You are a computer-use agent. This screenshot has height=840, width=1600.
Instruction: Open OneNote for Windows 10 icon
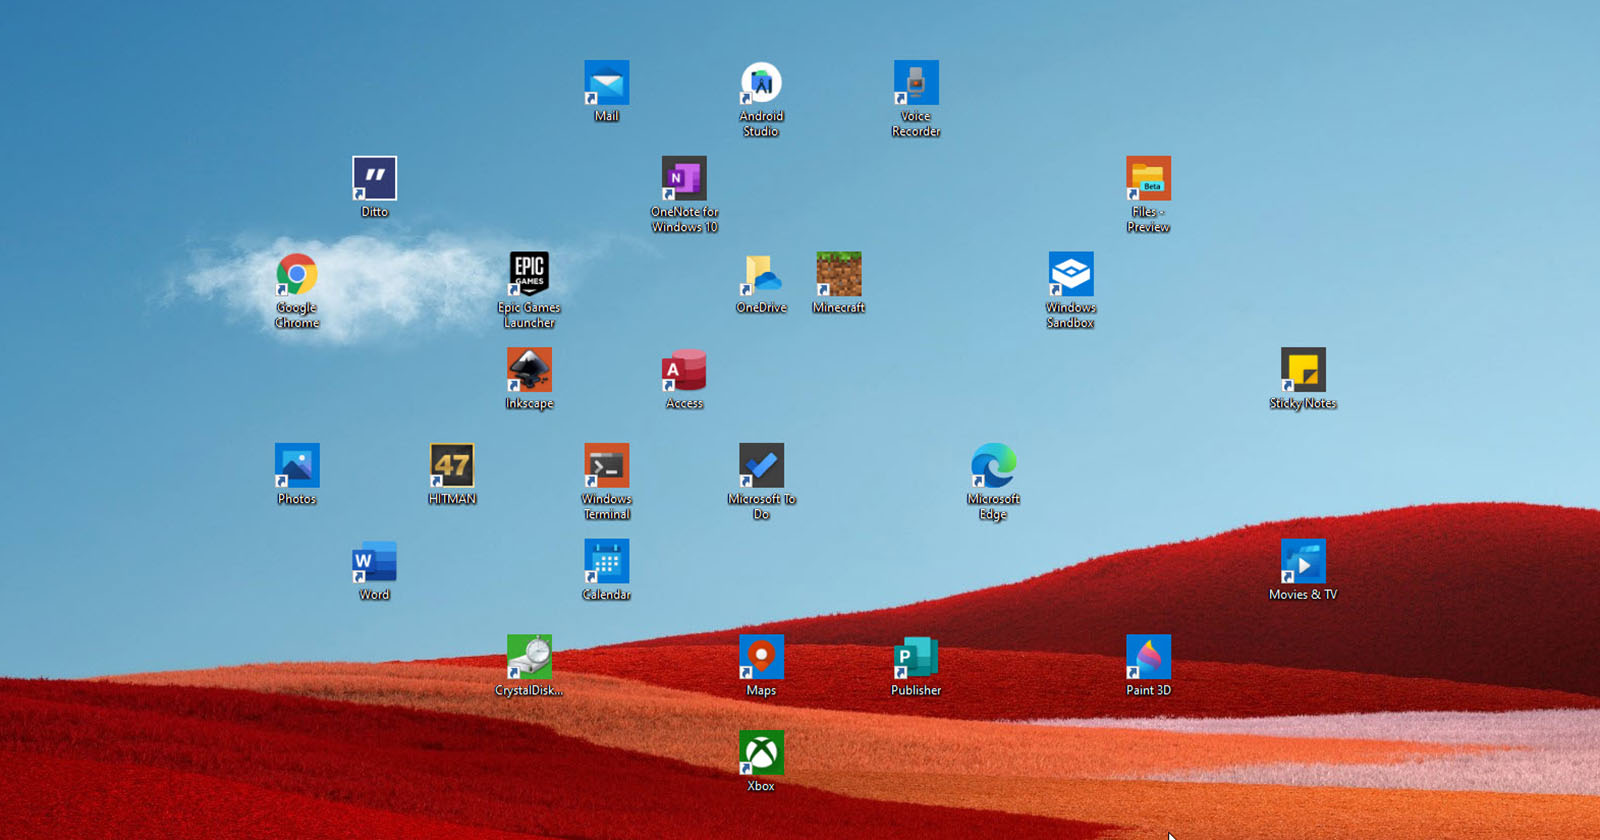[x=685, y=179]
